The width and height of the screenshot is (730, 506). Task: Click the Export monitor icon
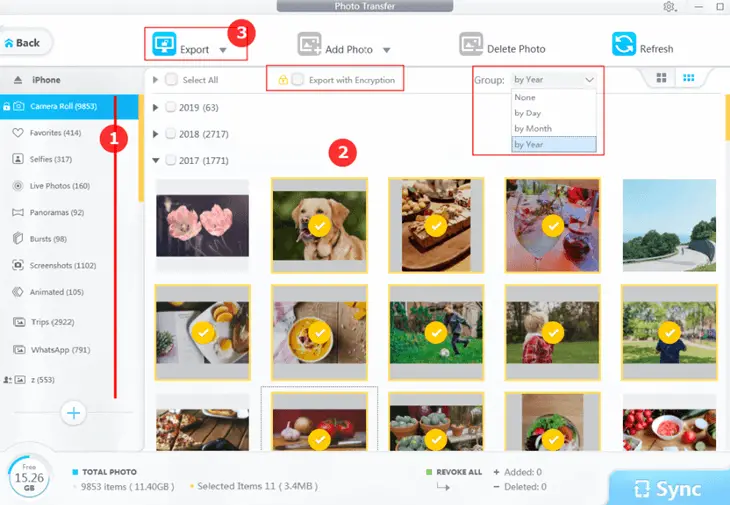pos(164,44)
